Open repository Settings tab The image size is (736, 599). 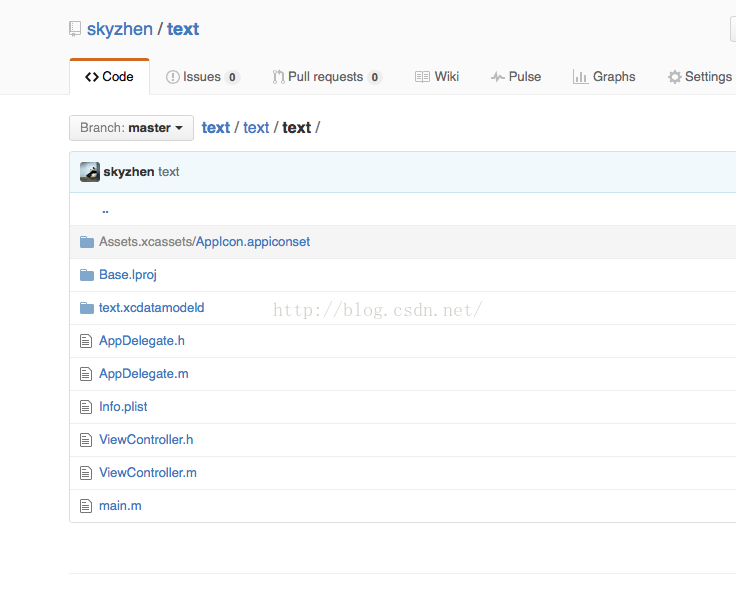(700, 77)
